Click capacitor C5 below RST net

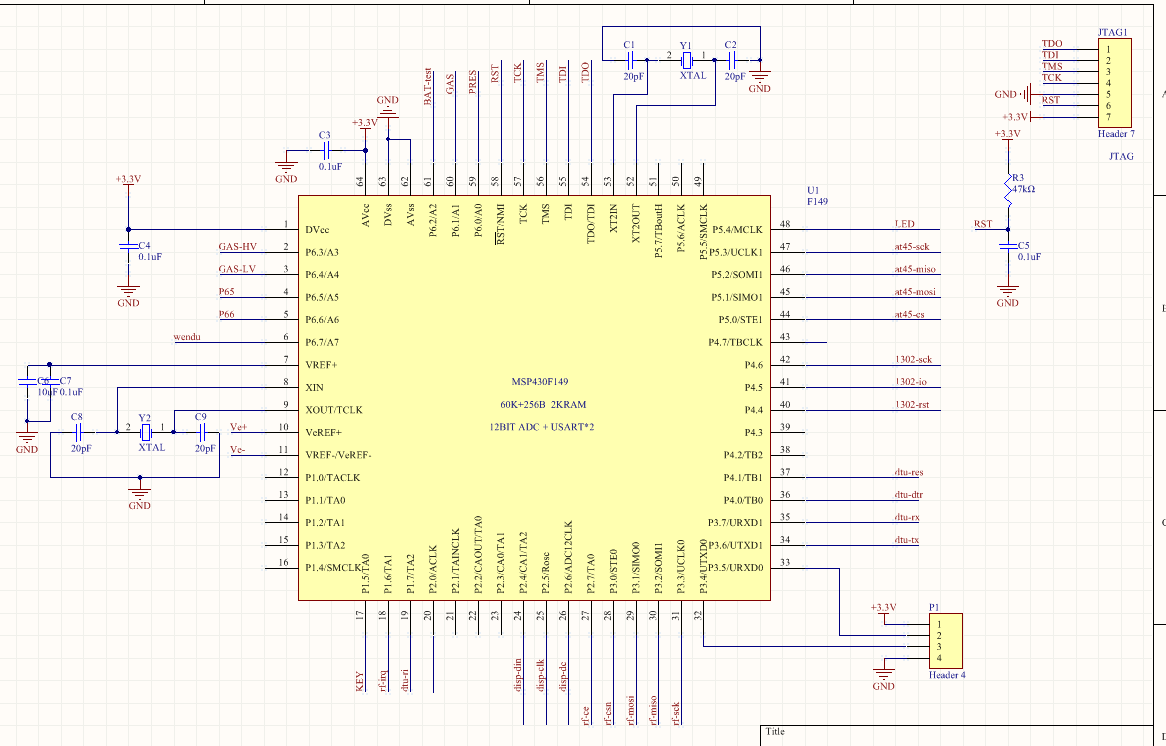click(x=1008, y=245)
